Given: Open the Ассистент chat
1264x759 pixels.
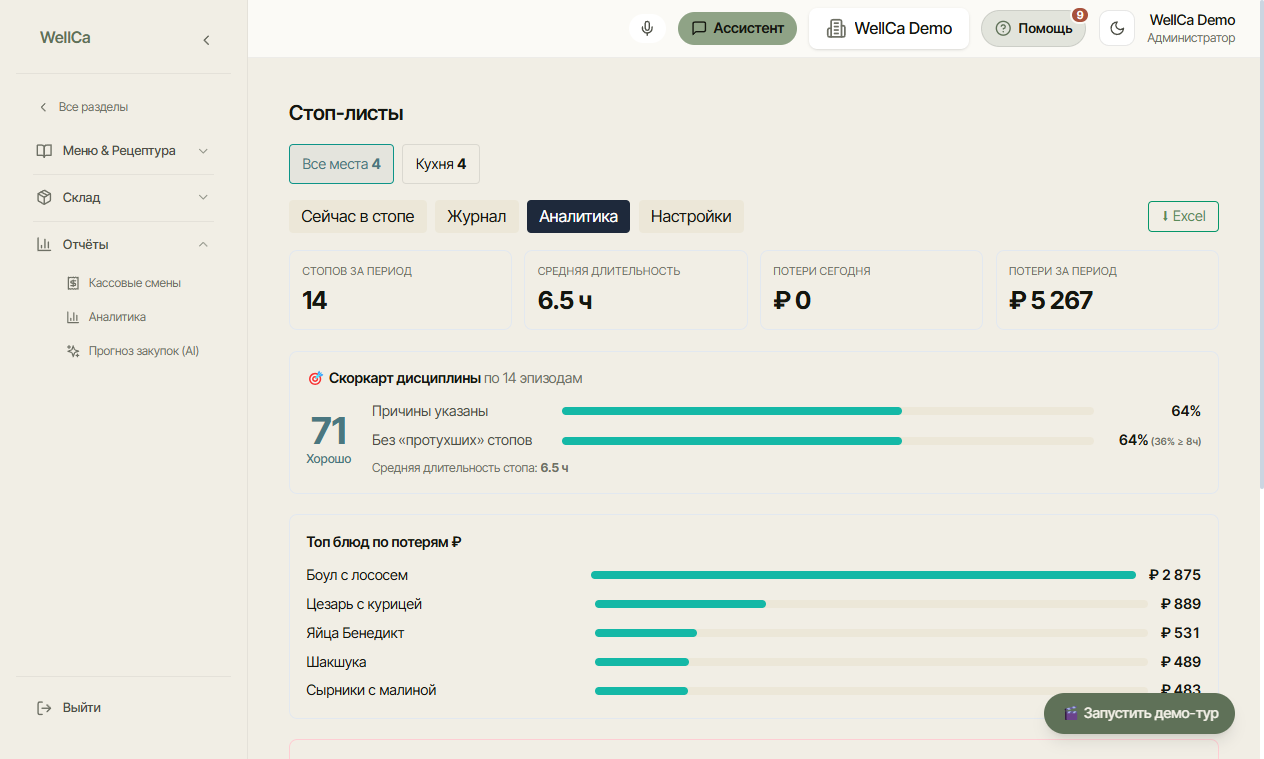Looking at the screenshot, I should [x=737, y=28].
